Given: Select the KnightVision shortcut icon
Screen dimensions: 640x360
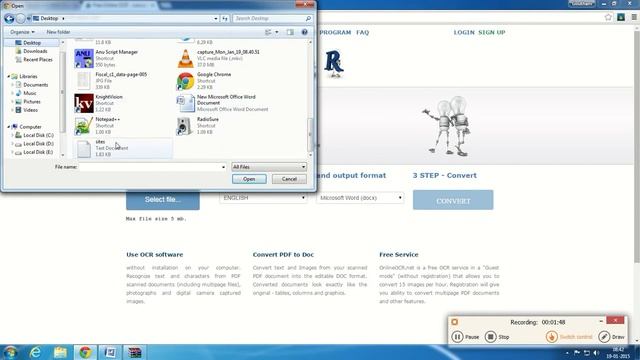Looking at the screenshot, I should tap(84, 103).
